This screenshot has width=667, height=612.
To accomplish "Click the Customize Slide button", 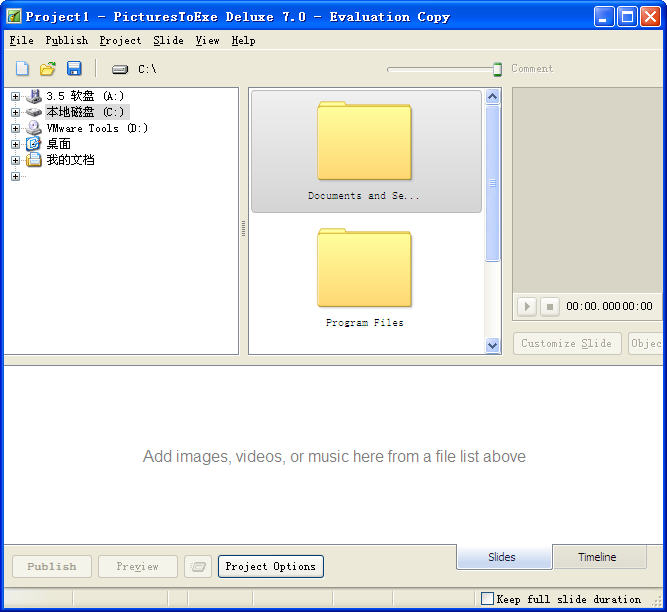I will (567, 343).
